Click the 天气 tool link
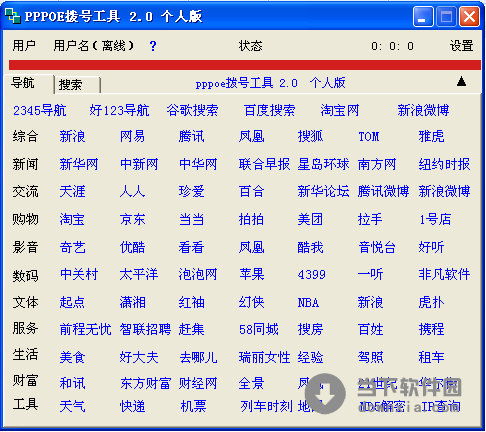486x432 pixels. pos(72,406)
